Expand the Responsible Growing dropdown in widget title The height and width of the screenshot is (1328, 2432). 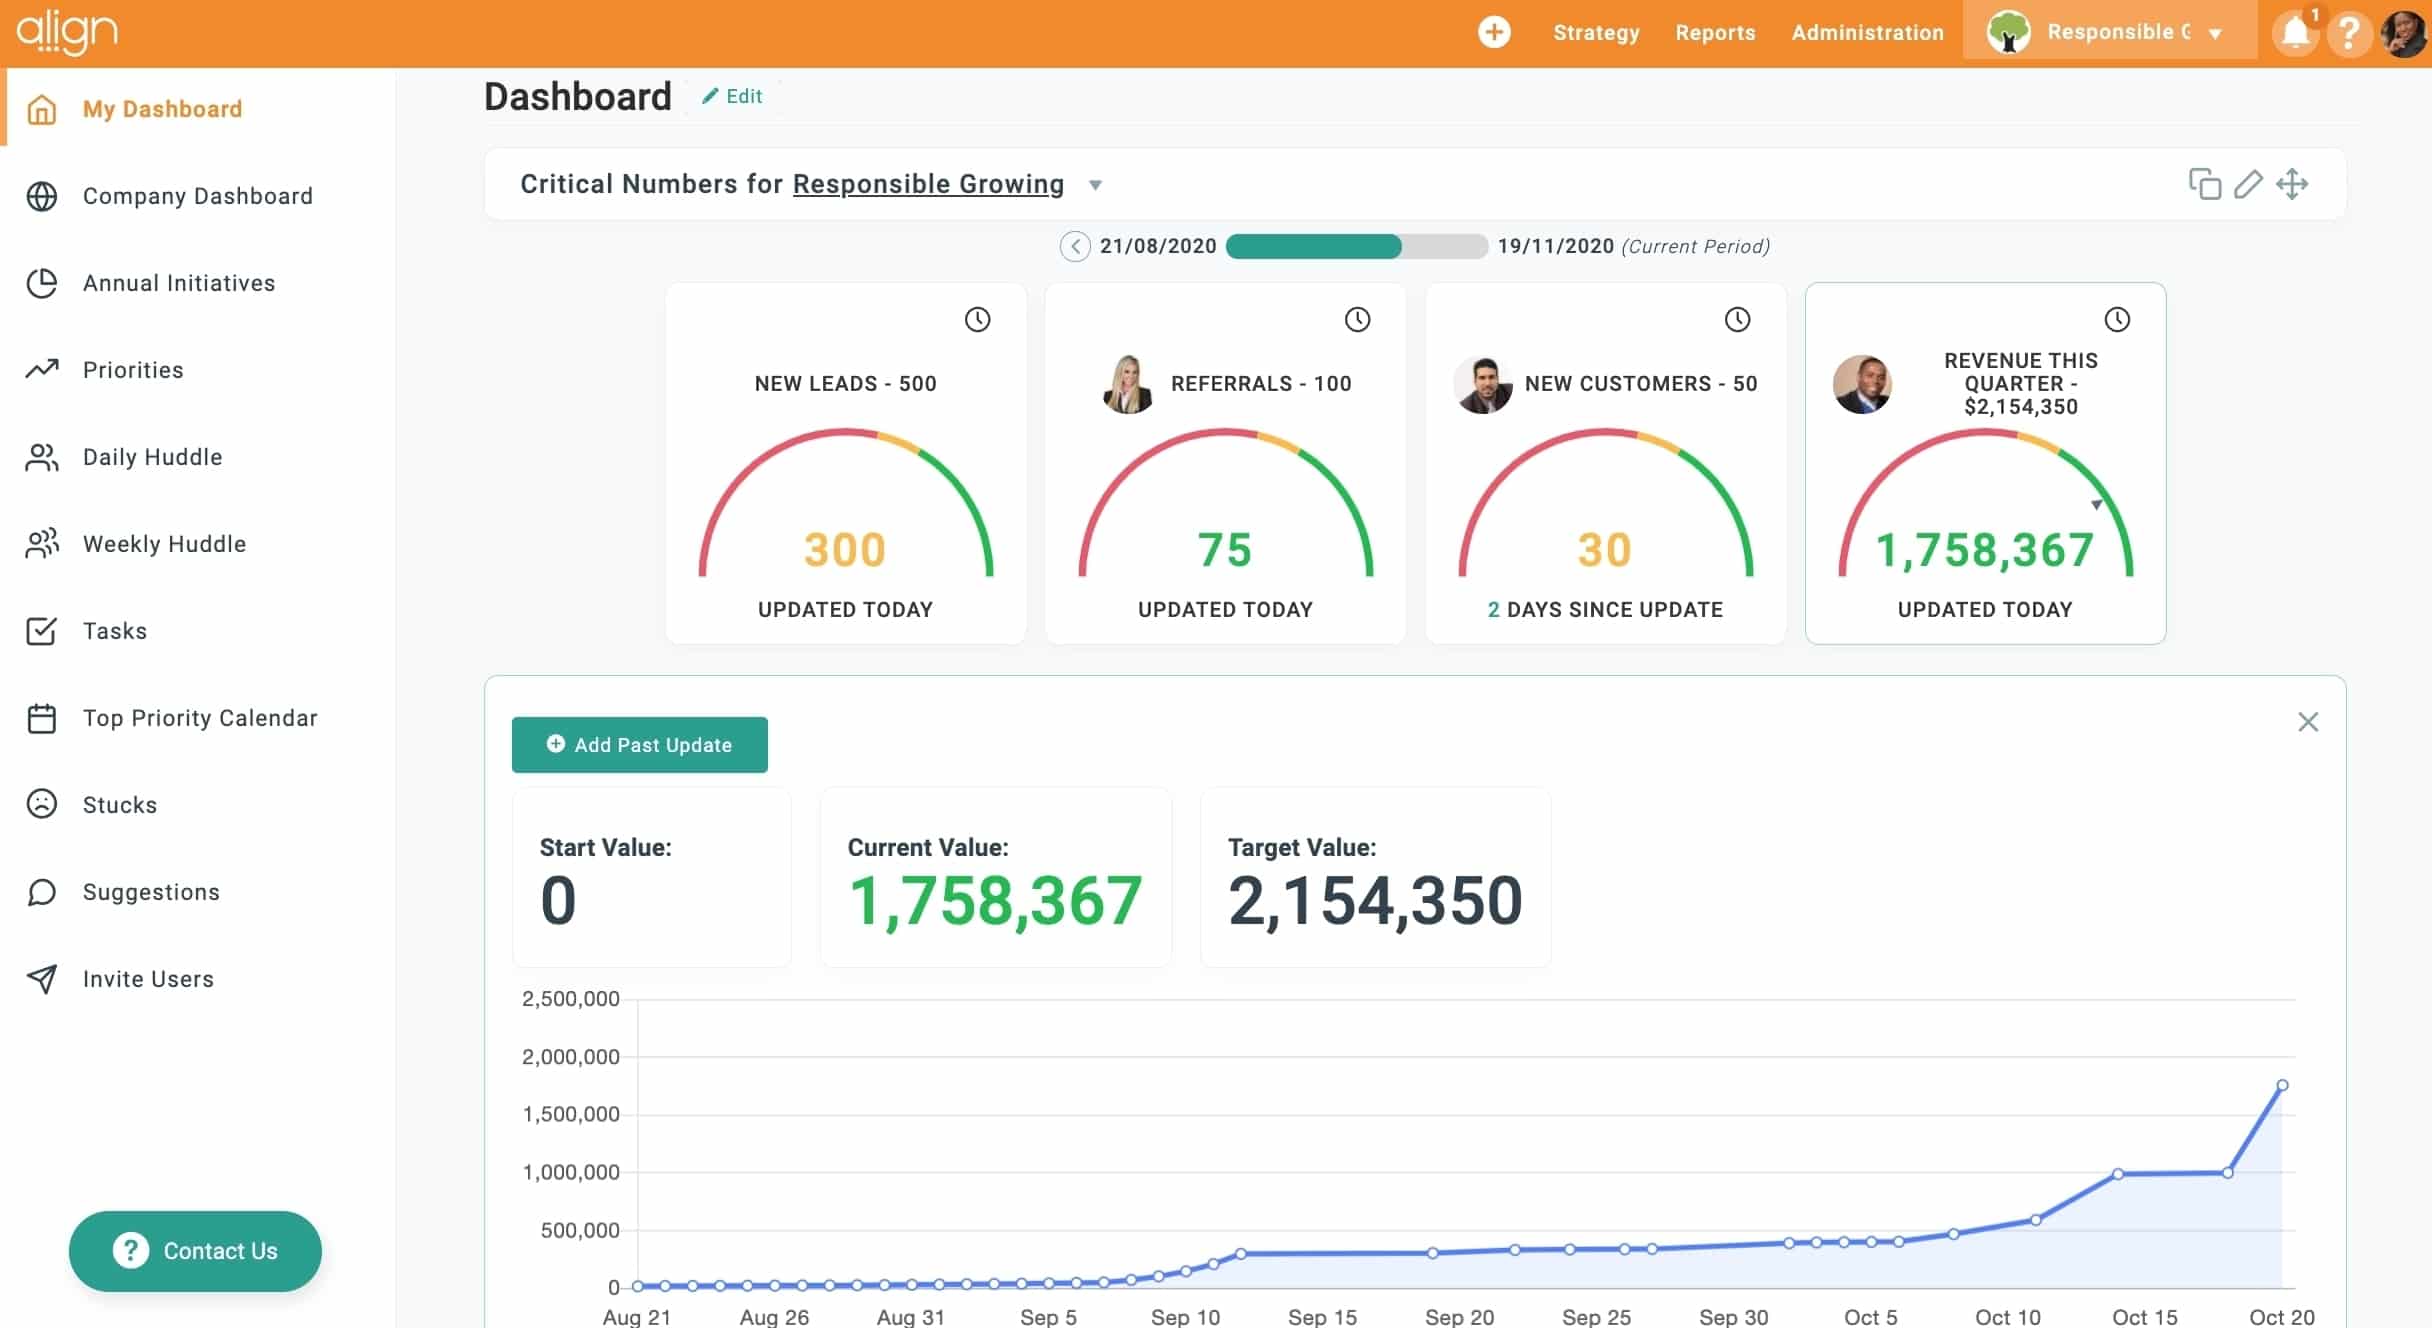pyautogui.click(x=1094, y=185)
